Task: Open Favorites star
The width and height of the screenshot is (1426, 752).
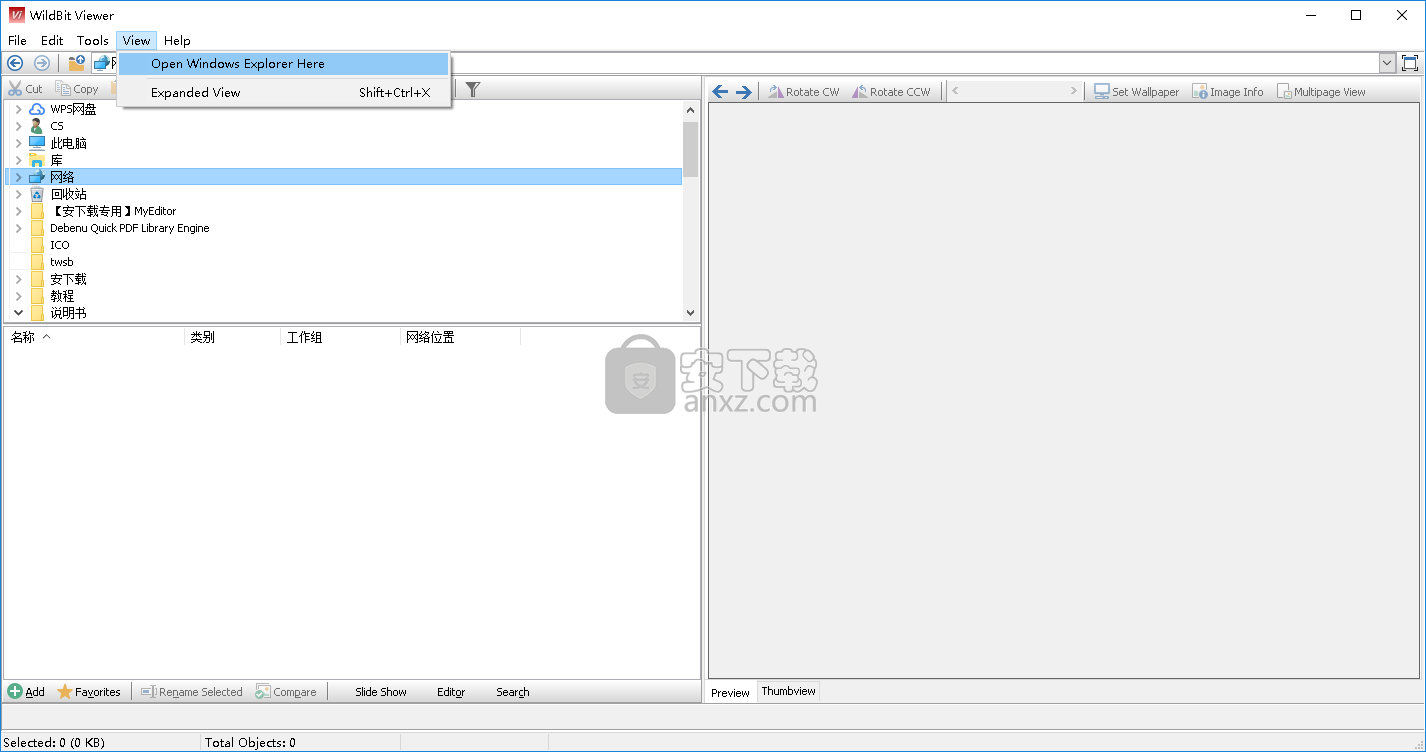Action: point(89,692)
